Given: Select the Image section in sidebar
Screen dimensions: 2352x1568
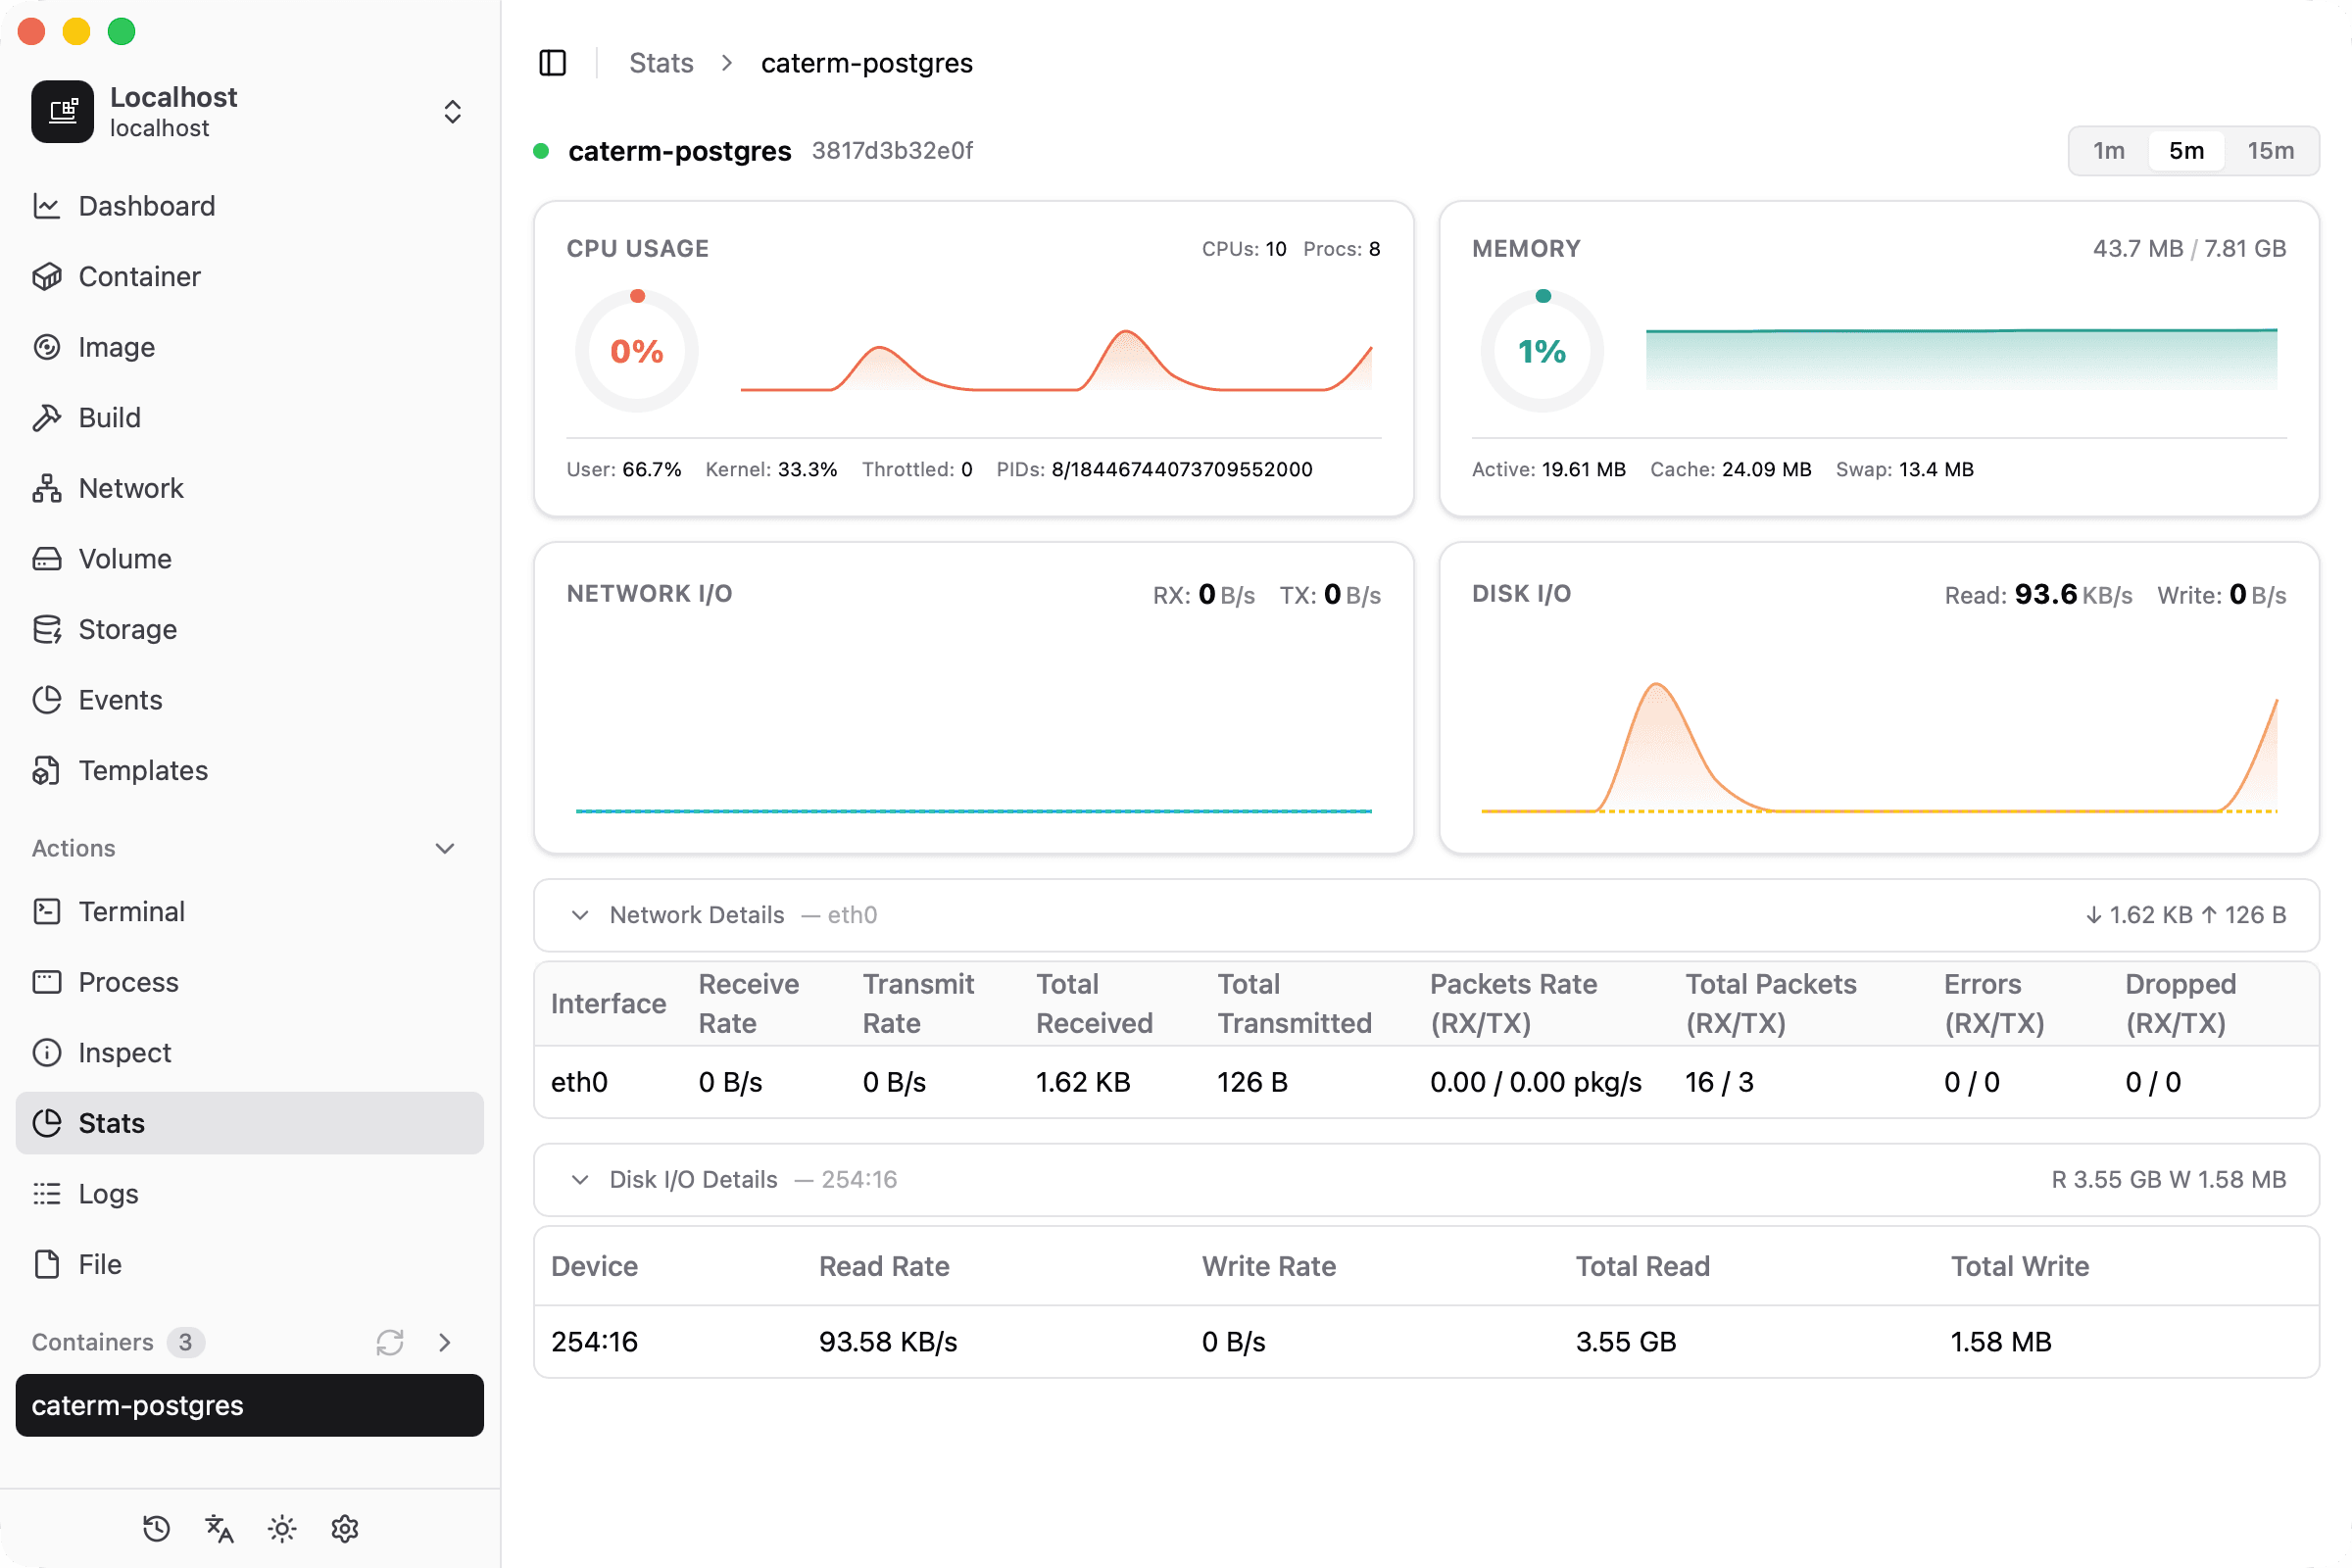Looking at the screenshot, I should tap(117, 347).
